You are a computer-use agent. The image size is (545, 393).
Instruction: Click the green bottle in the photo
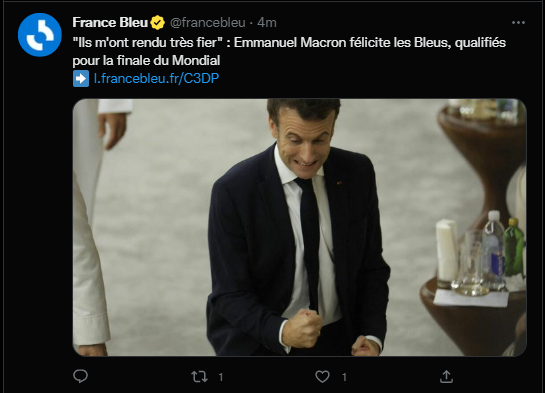(514, 247)
